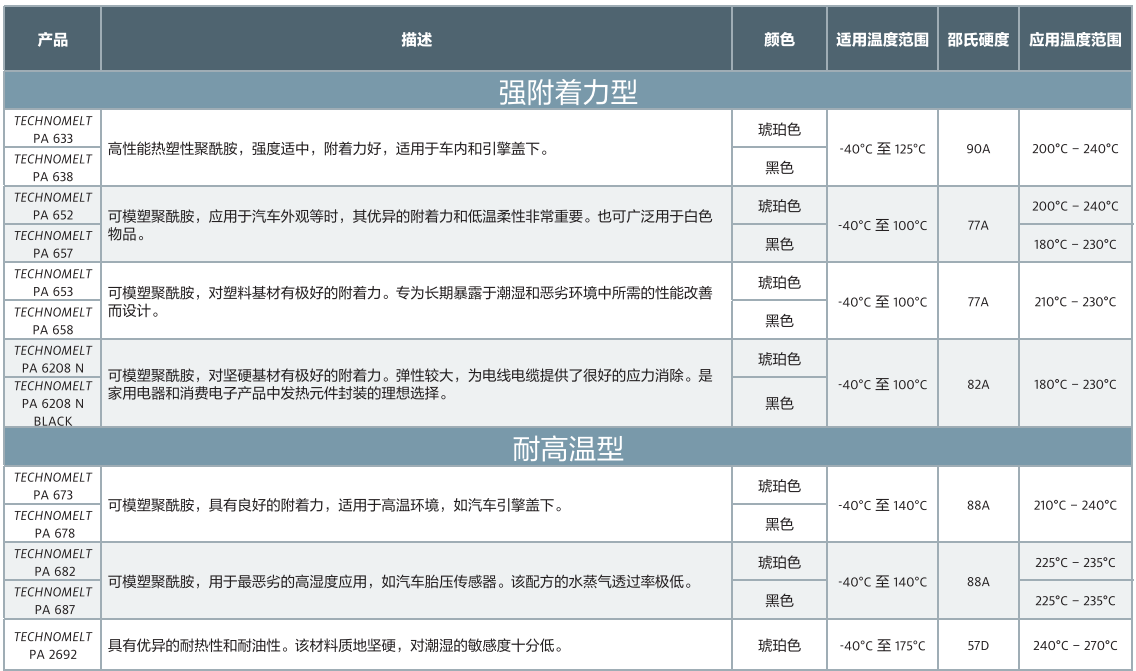
Task: Click 黑色 color cell for PA 657
Action: [x=780, y=244]
